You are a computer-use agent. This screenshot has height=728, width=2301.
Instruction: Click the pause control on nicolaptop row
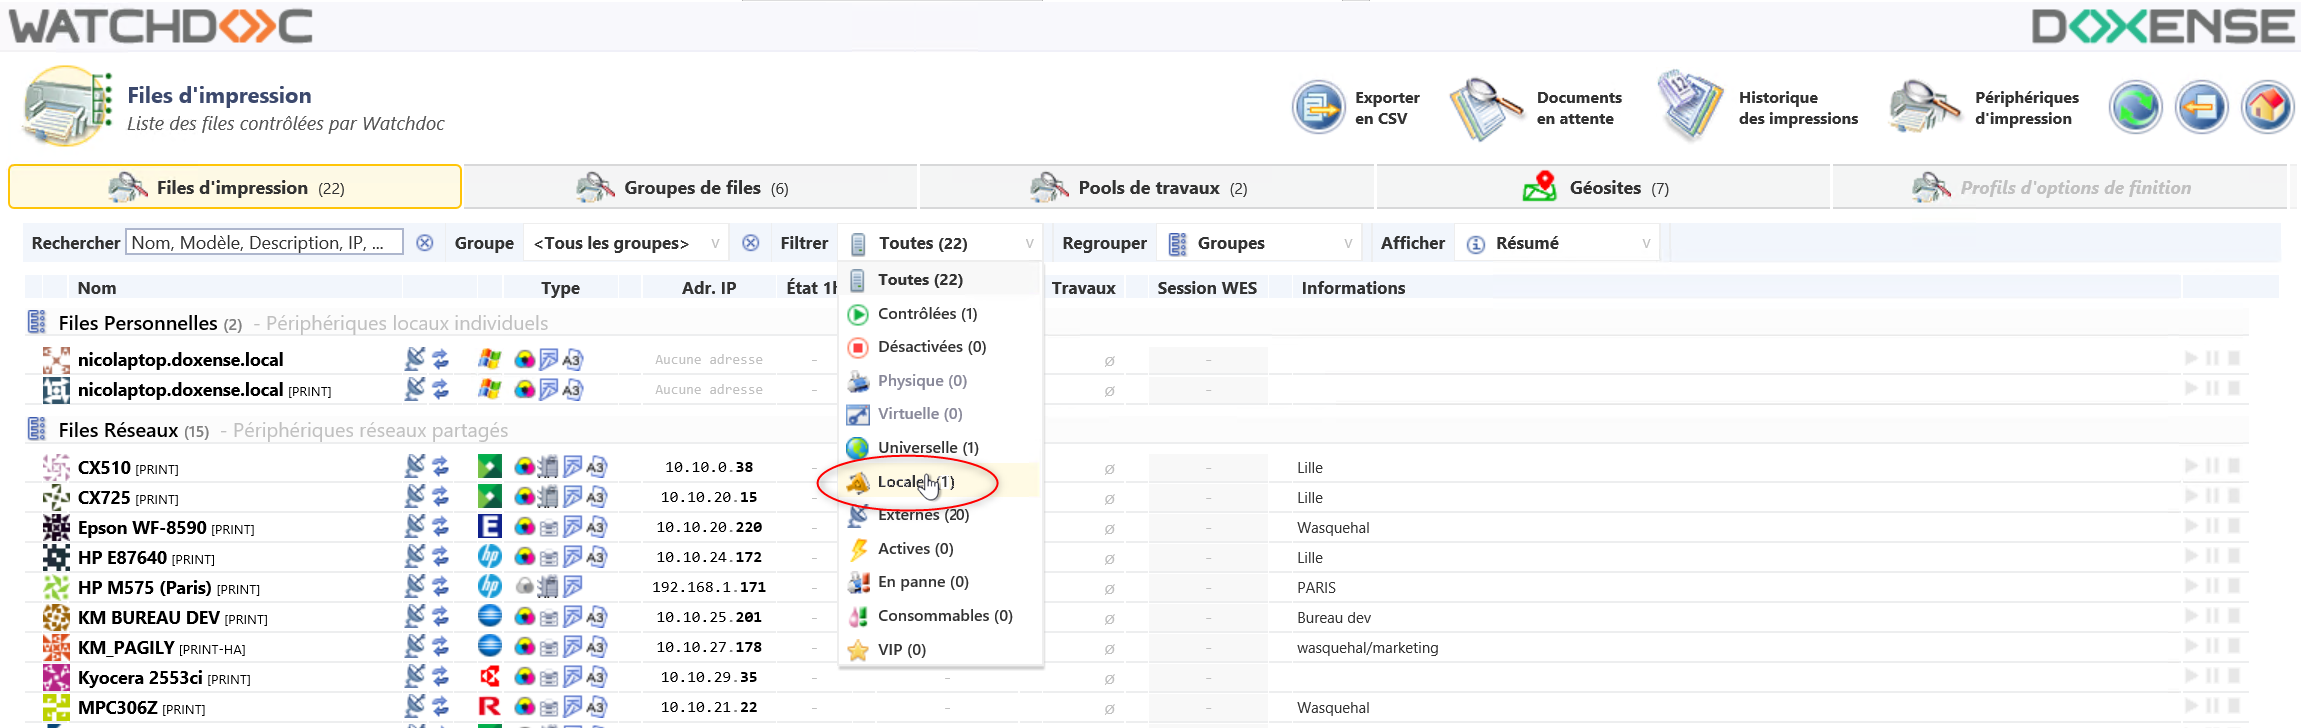pyautogui.click(x=2212, y=358)
